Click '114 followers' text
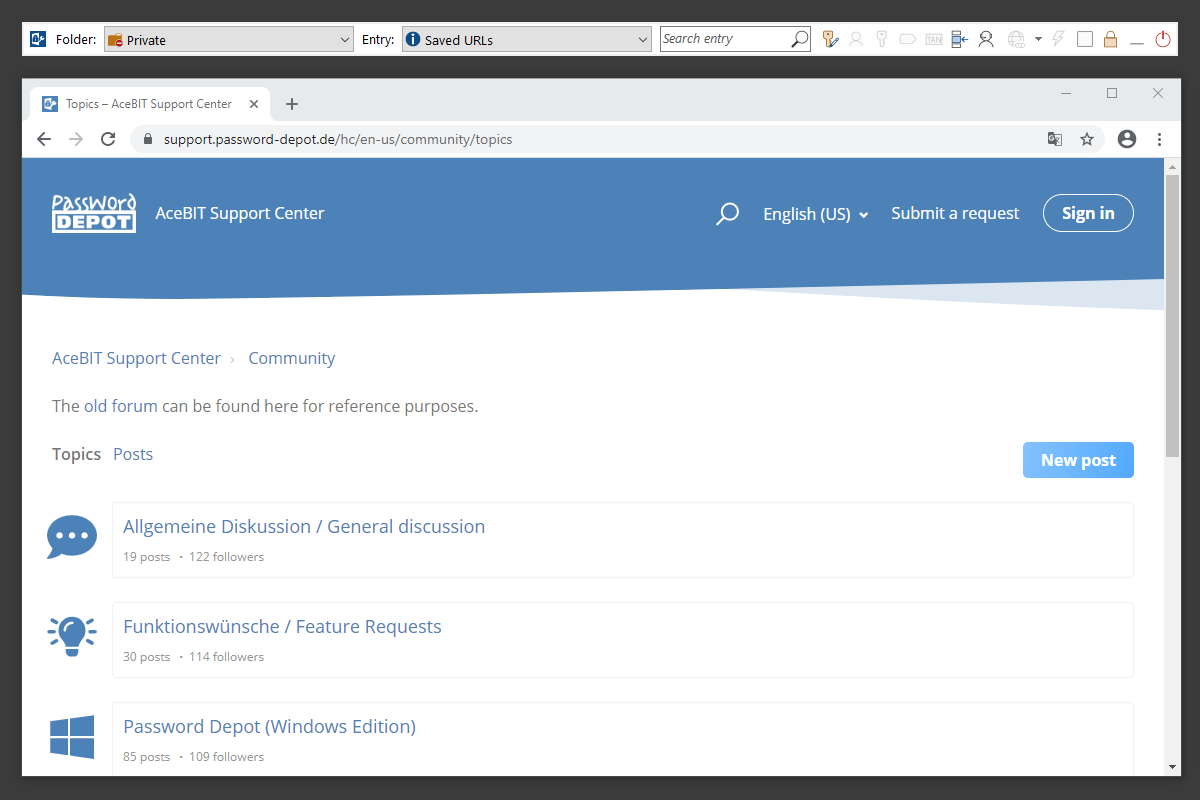Screen dimensions: 1200x800 click(x=226, y=657)
